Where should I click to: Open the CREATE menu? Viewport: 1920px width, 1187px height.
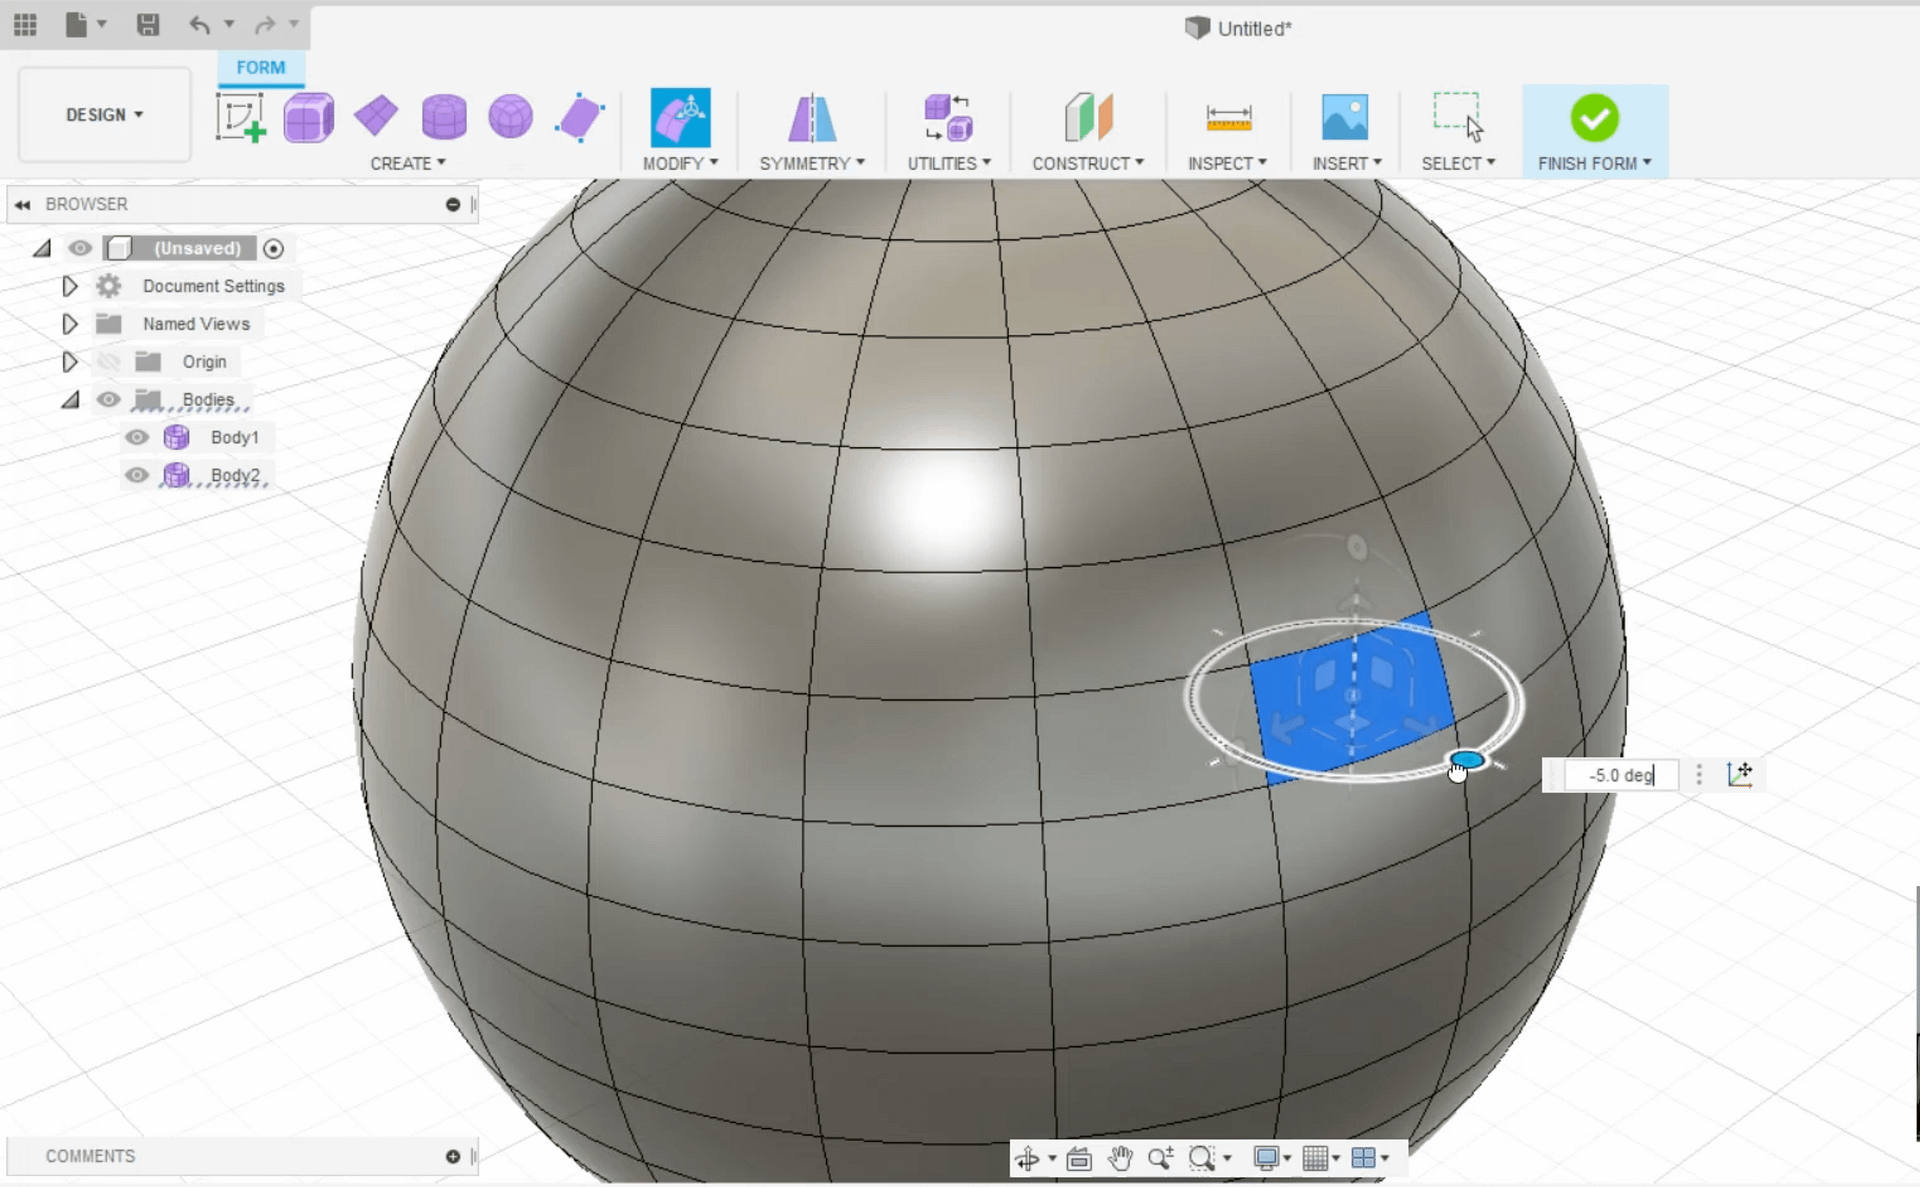click(408, 163)
